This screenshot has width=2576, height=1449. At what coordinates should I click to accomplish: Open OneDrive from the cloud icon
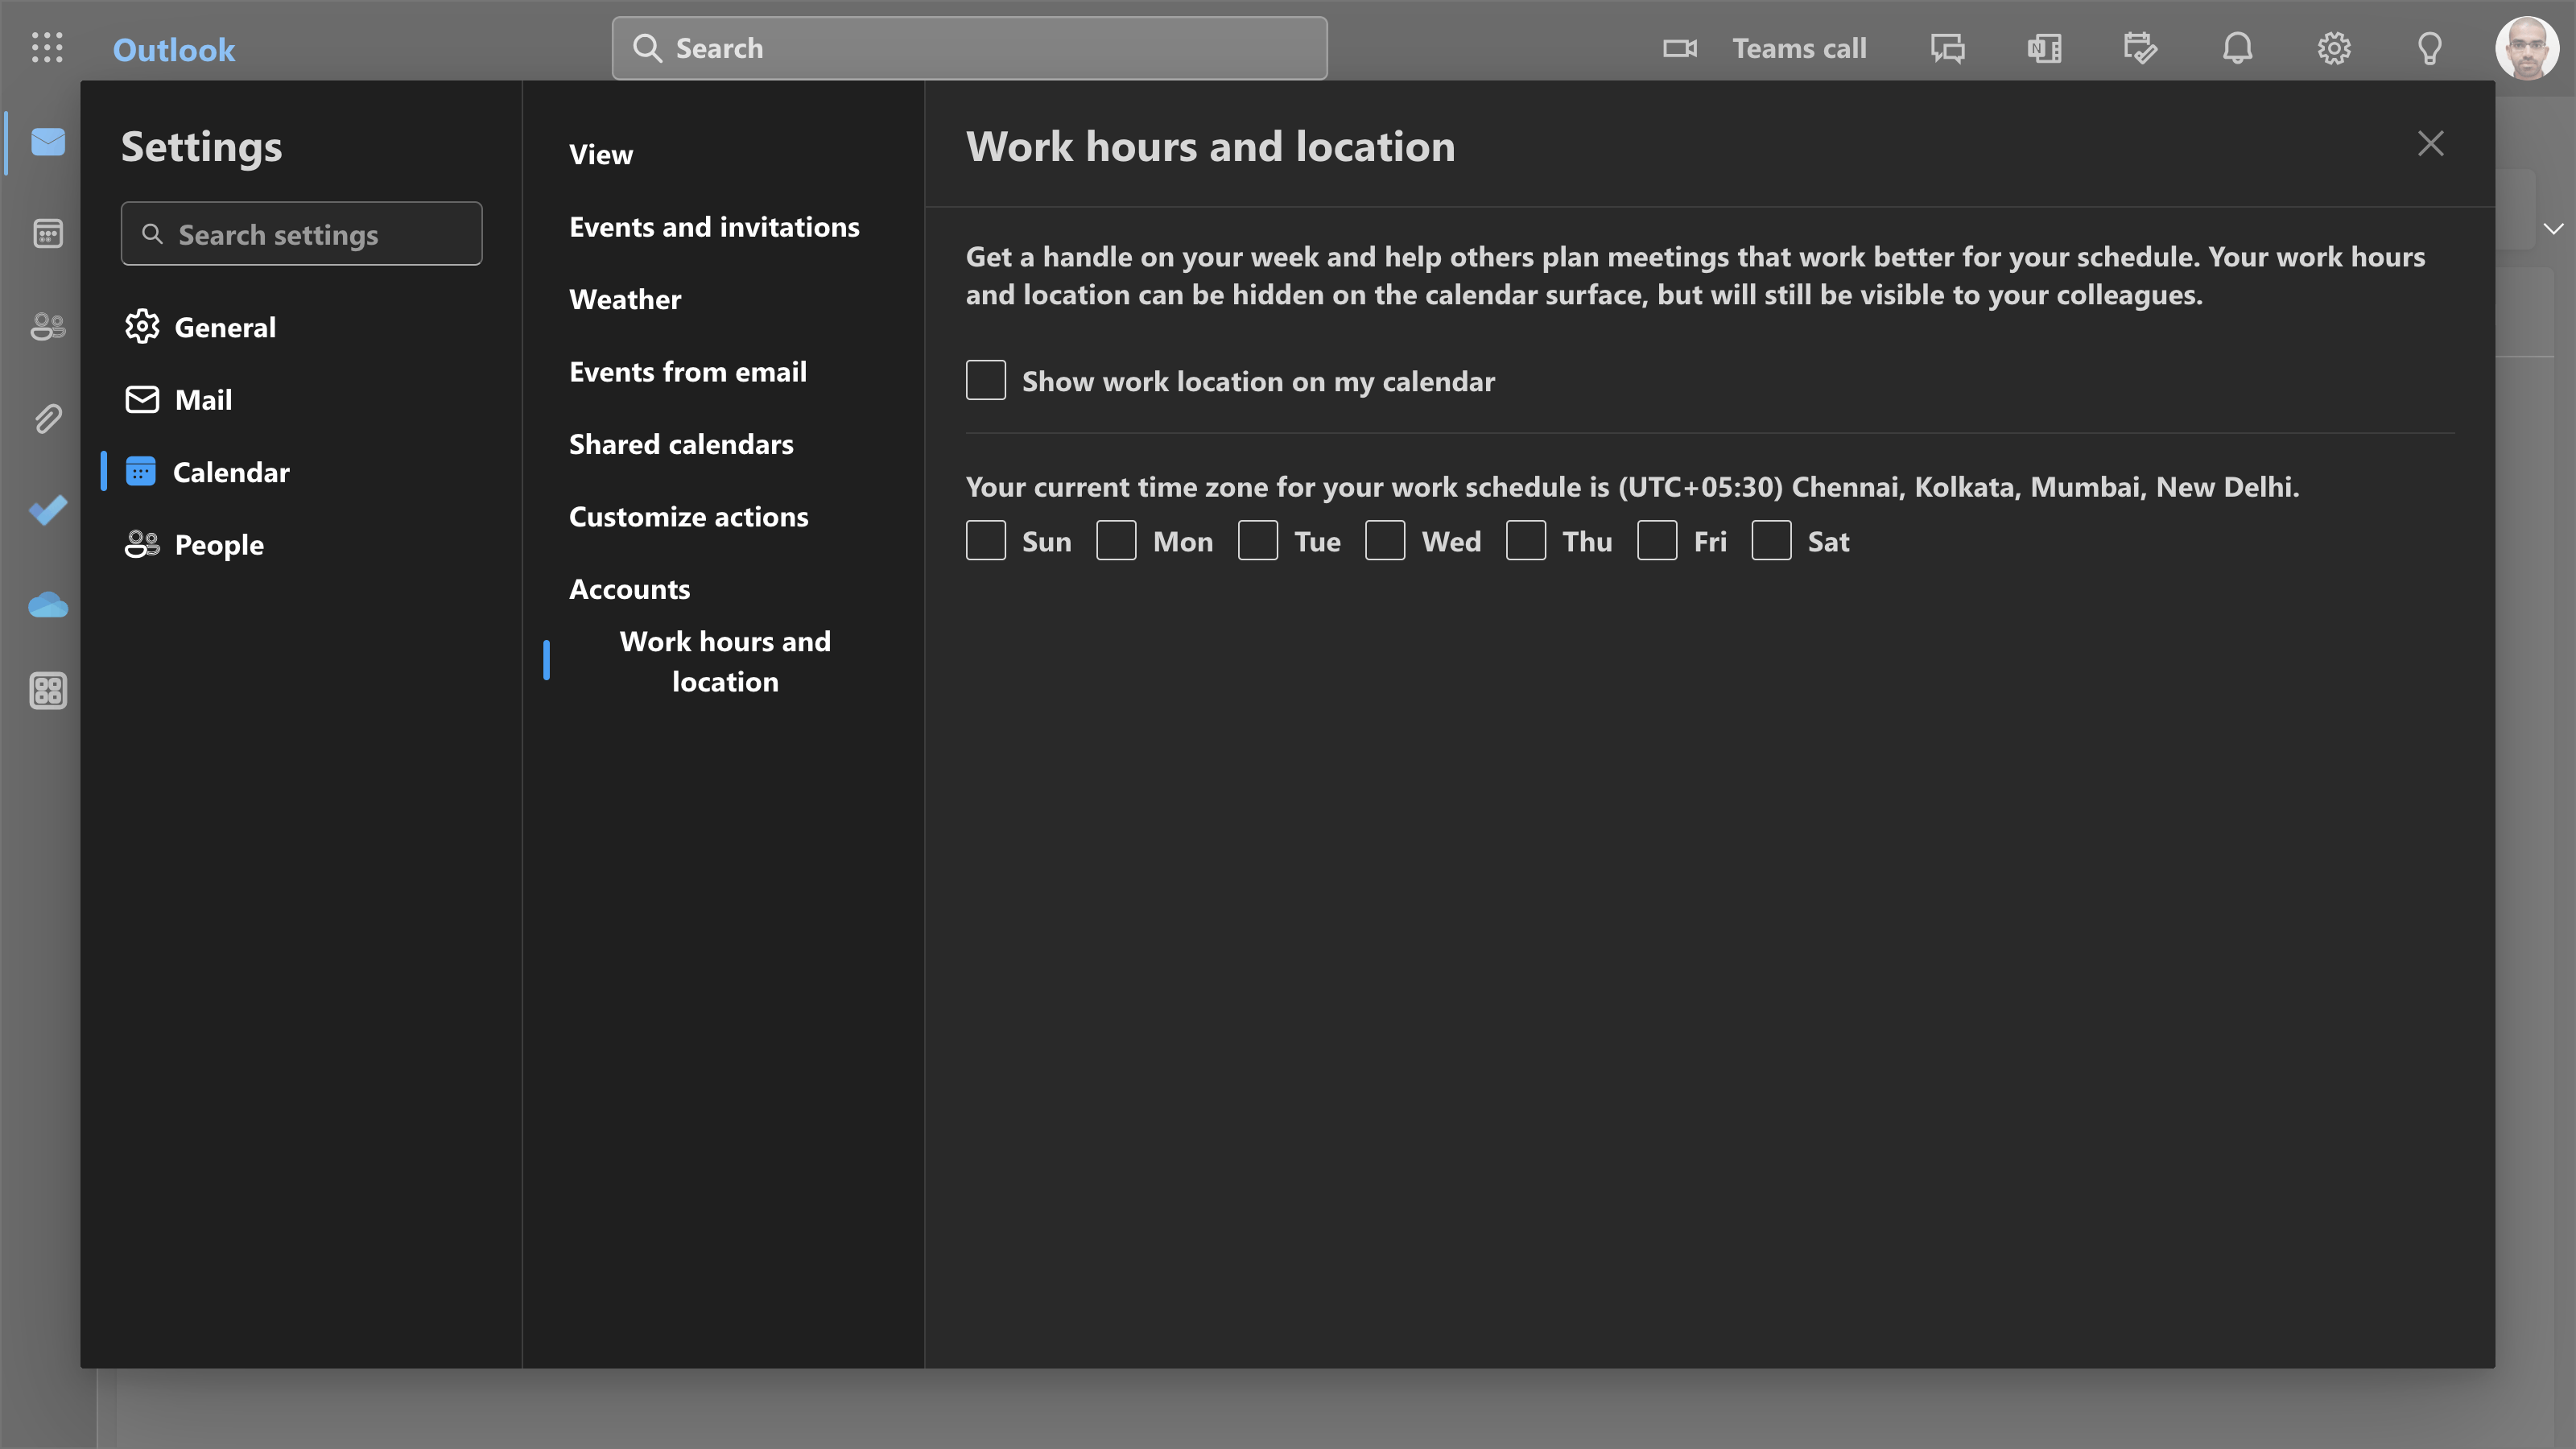[x=47, y=604]
